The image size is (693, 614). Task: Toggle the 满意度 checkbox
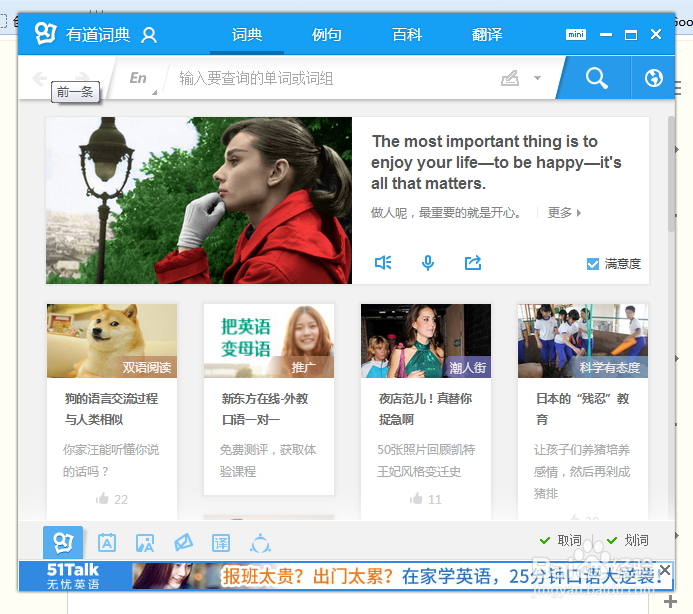coord(593,264)
